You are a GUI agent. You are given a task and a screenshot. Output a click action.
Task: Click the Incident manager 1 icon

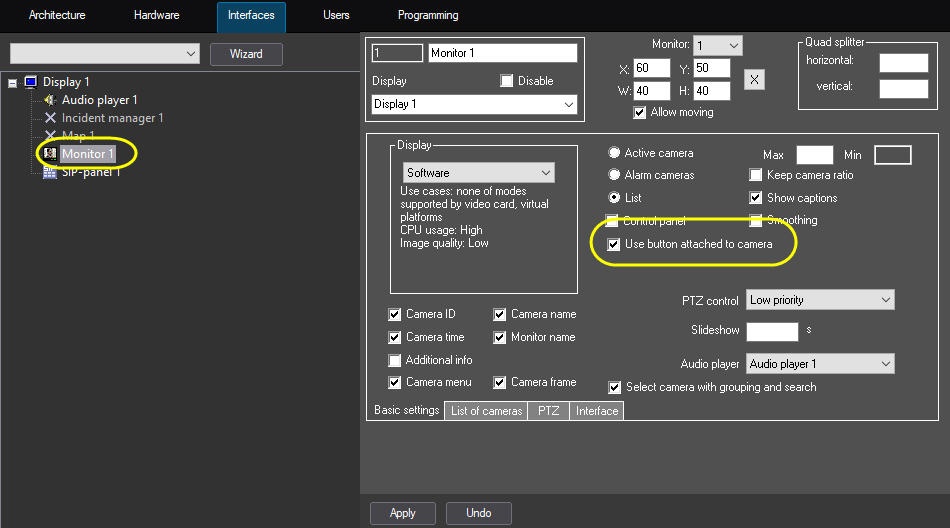point(50,118)
